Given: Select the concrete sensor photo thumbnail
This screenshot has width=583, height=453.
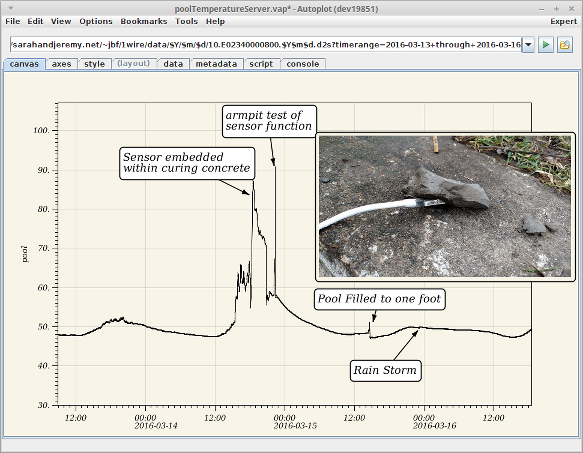Looking at the screenshot, I should pos(445,206).
